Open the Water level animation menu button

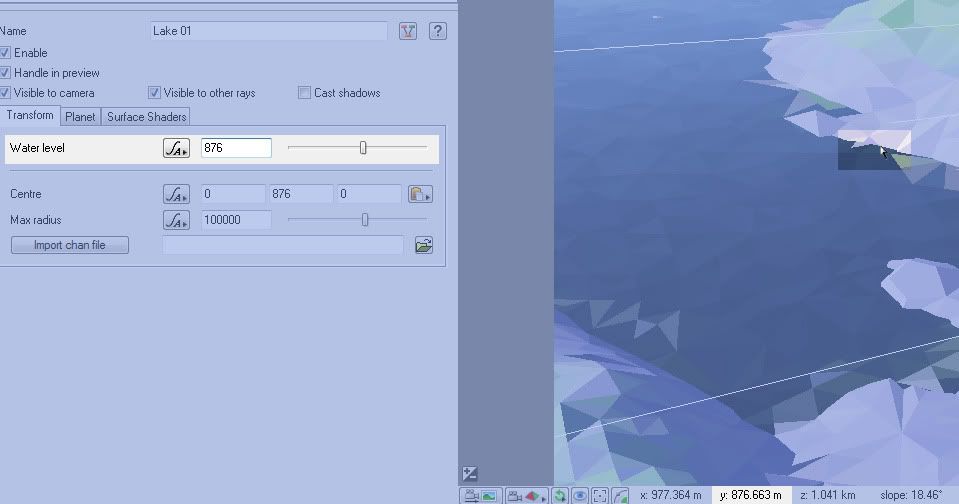click(176, 148)
